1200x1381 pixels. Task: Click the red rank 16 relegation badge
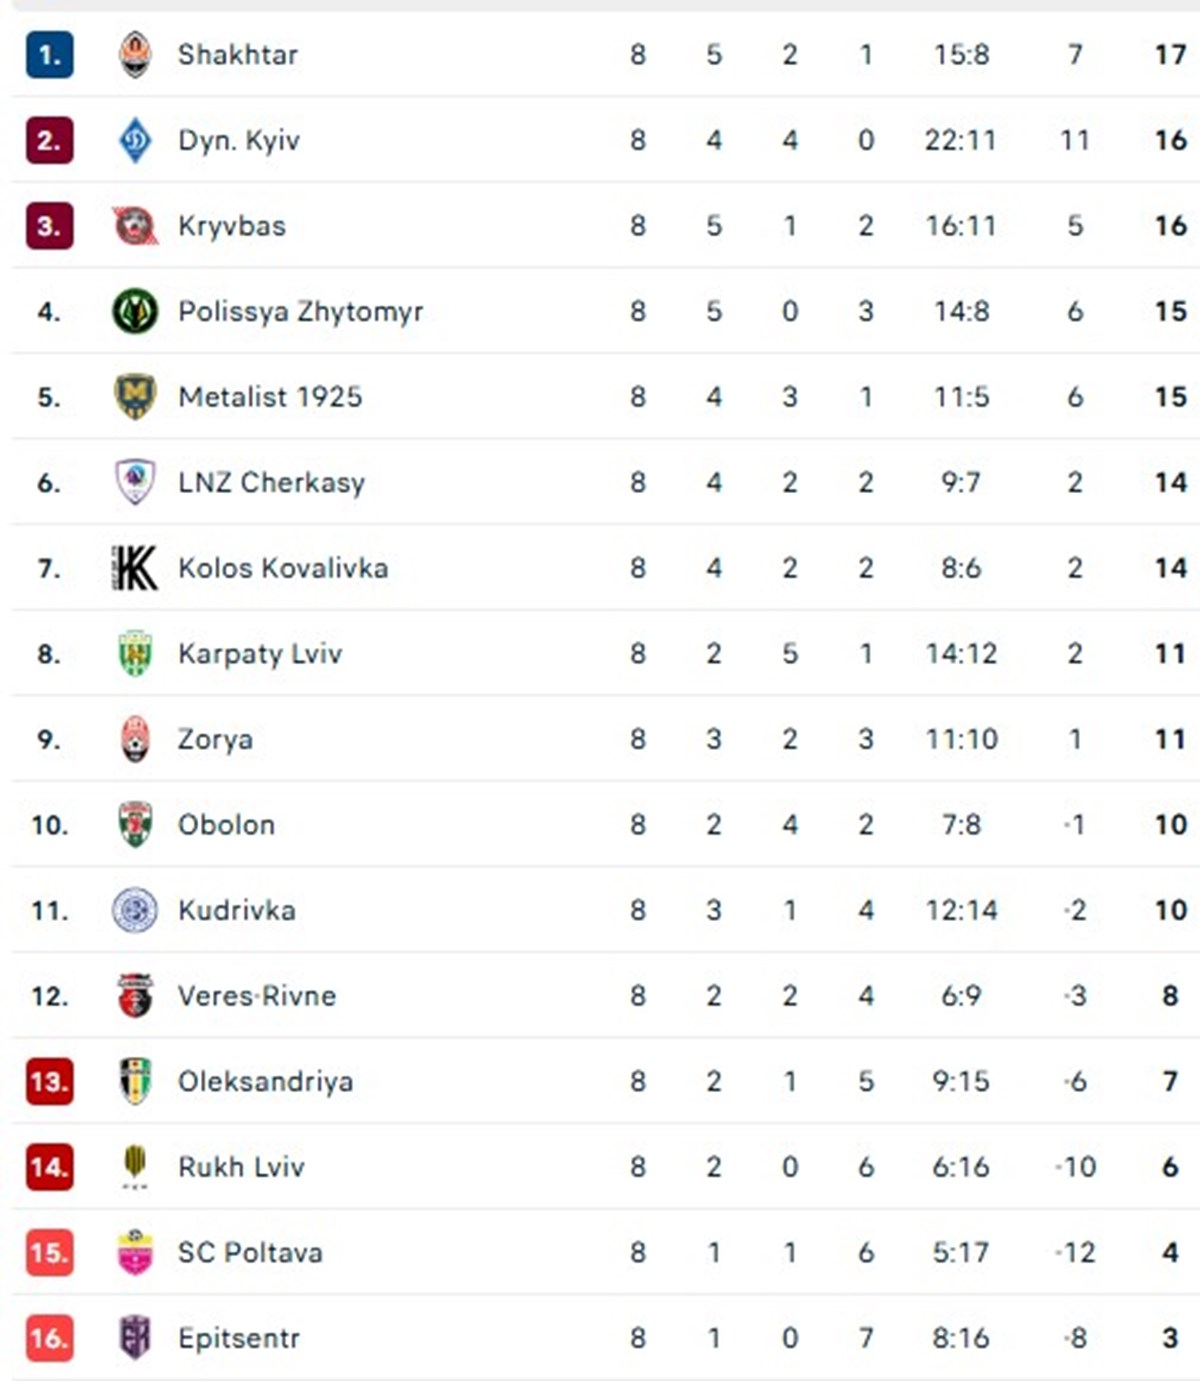(49, 1338)
